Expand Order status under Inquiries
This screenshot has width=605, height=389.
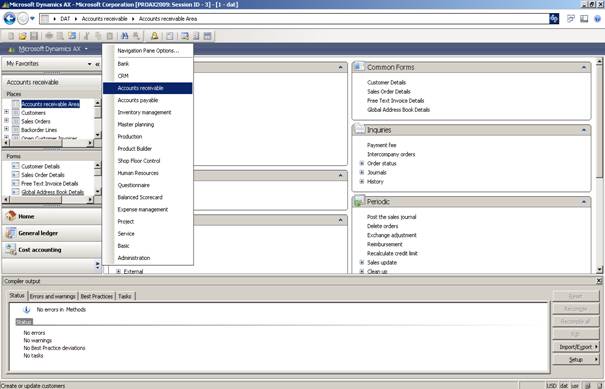click(x=362, y=163)
